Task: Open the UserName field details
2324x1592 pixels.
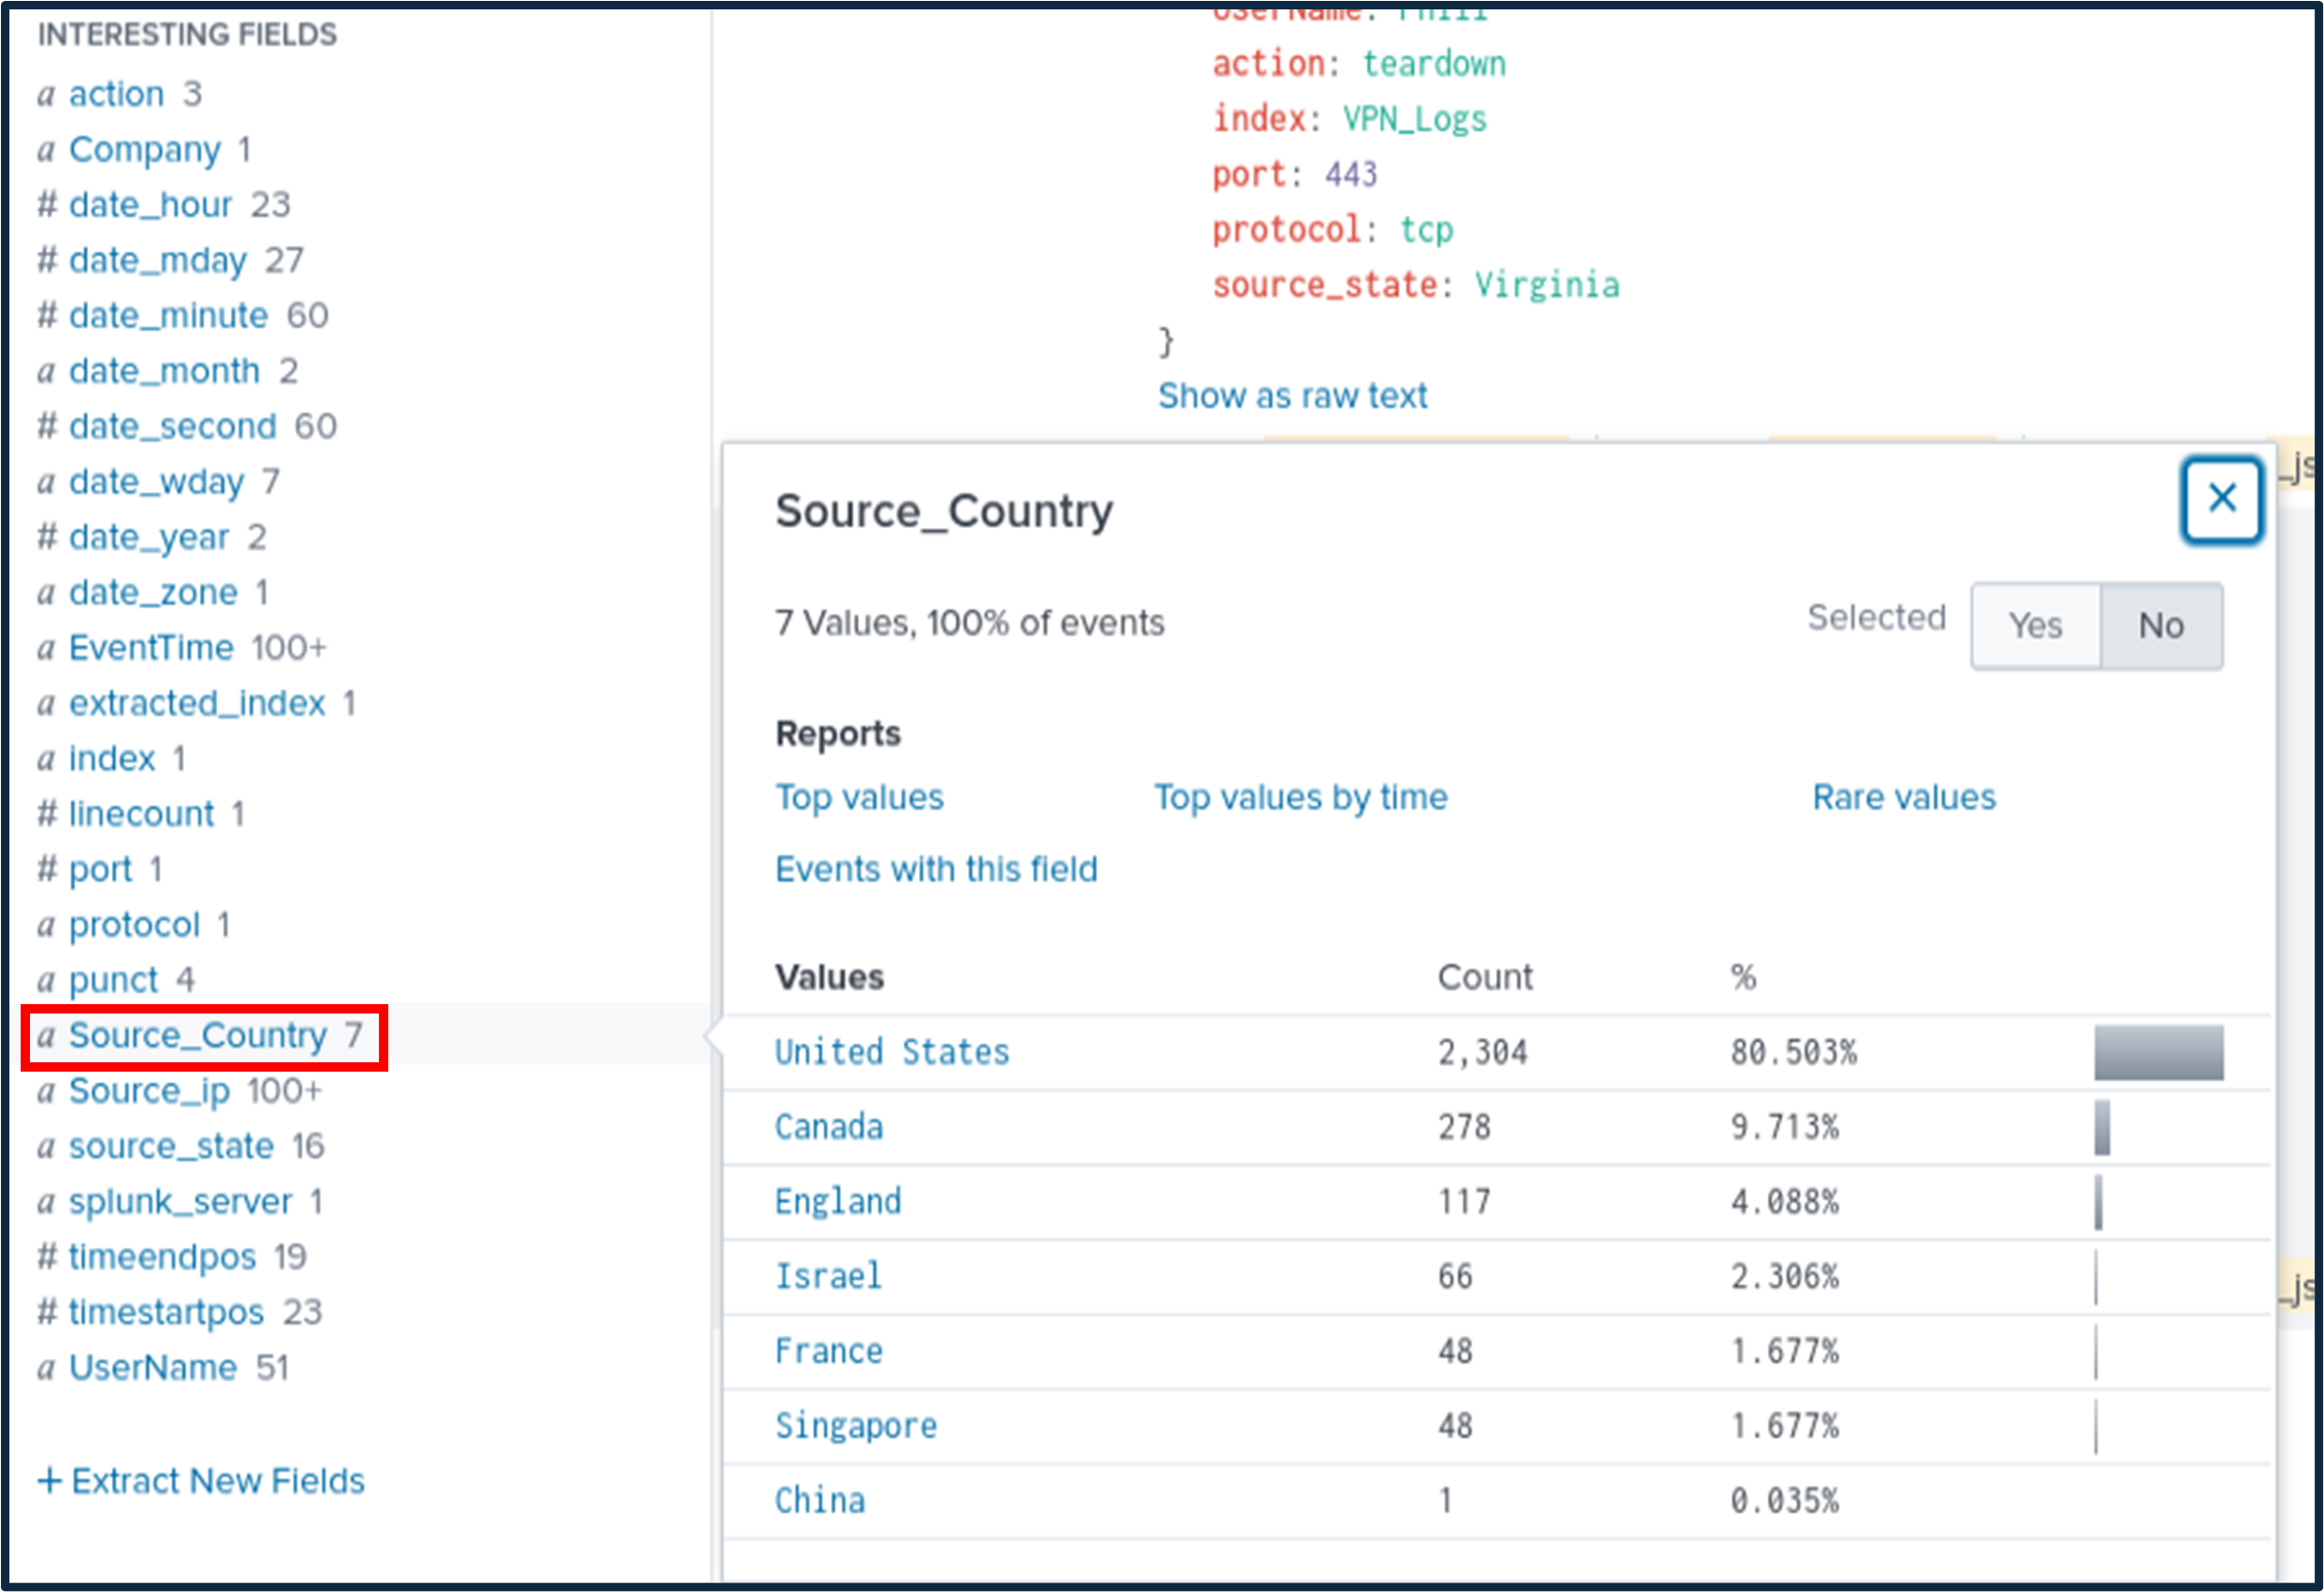Action: coord(153,1367)
